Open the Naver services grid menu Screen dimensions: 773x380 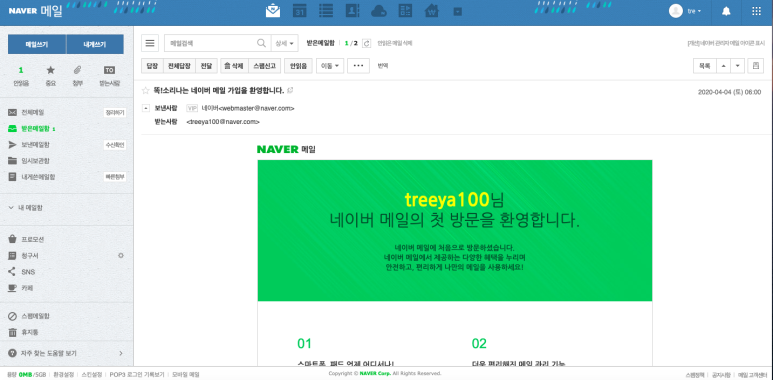click(756, 11)
